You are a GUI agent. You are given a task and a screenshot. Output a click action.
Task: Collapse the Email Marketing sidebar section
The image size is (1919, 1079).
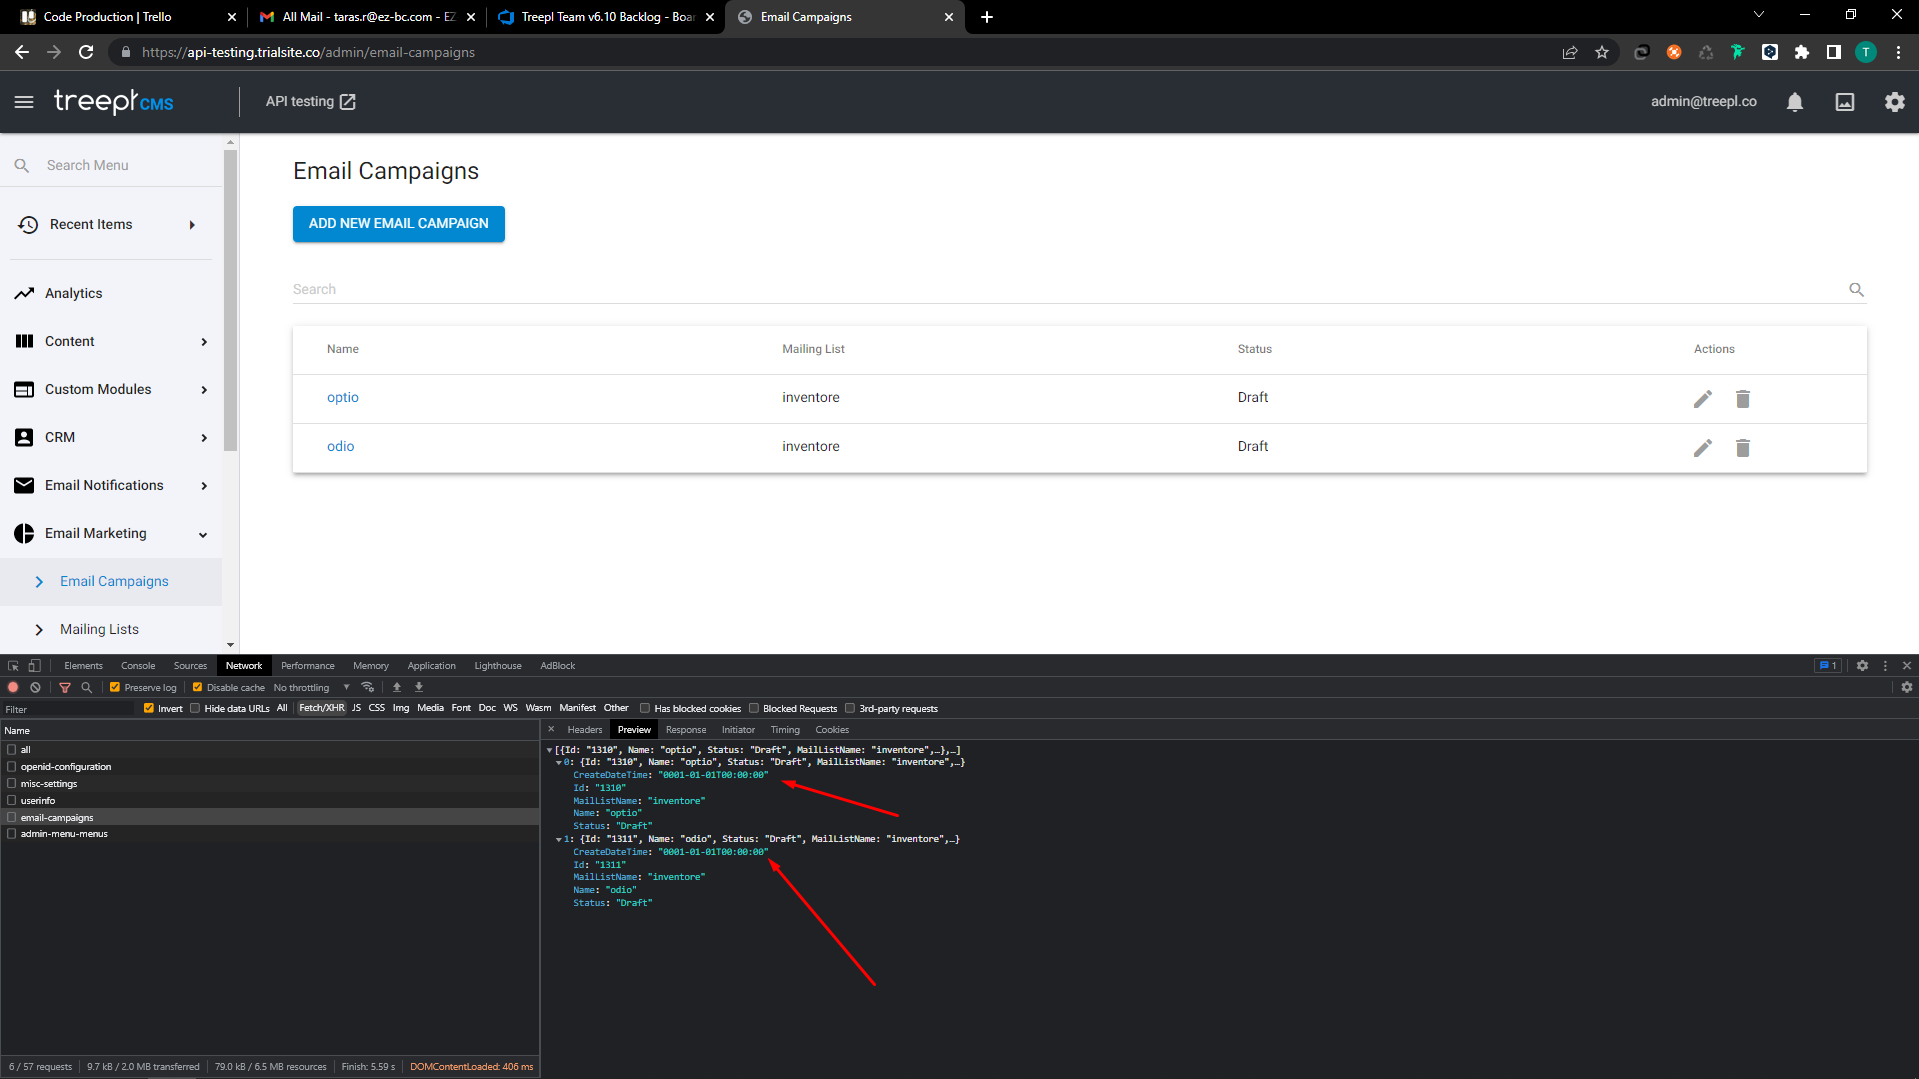tap(111, 534)
